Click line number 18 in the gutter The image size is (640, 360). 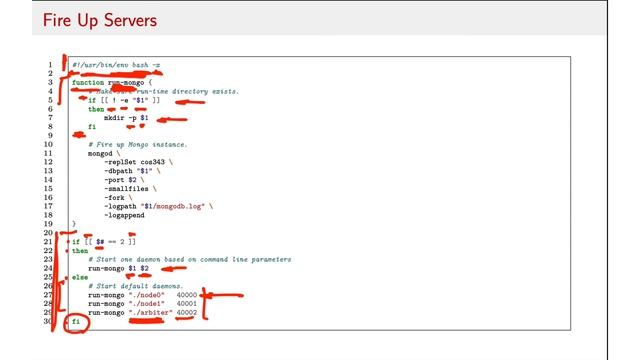pyautogui.click(x=48, y=216)
